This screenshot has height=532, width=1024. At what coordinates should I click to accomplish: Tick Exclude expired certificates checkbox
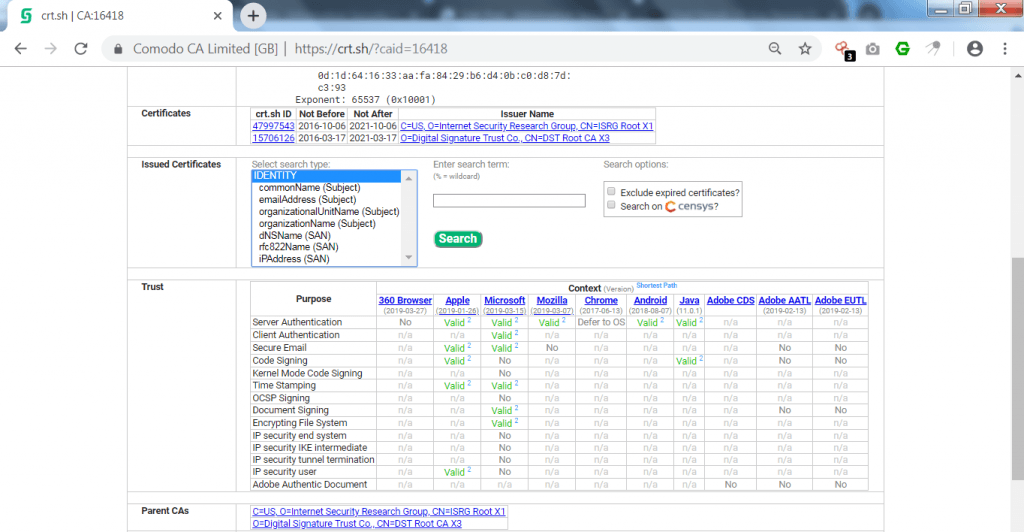click(x=611, y=191)
